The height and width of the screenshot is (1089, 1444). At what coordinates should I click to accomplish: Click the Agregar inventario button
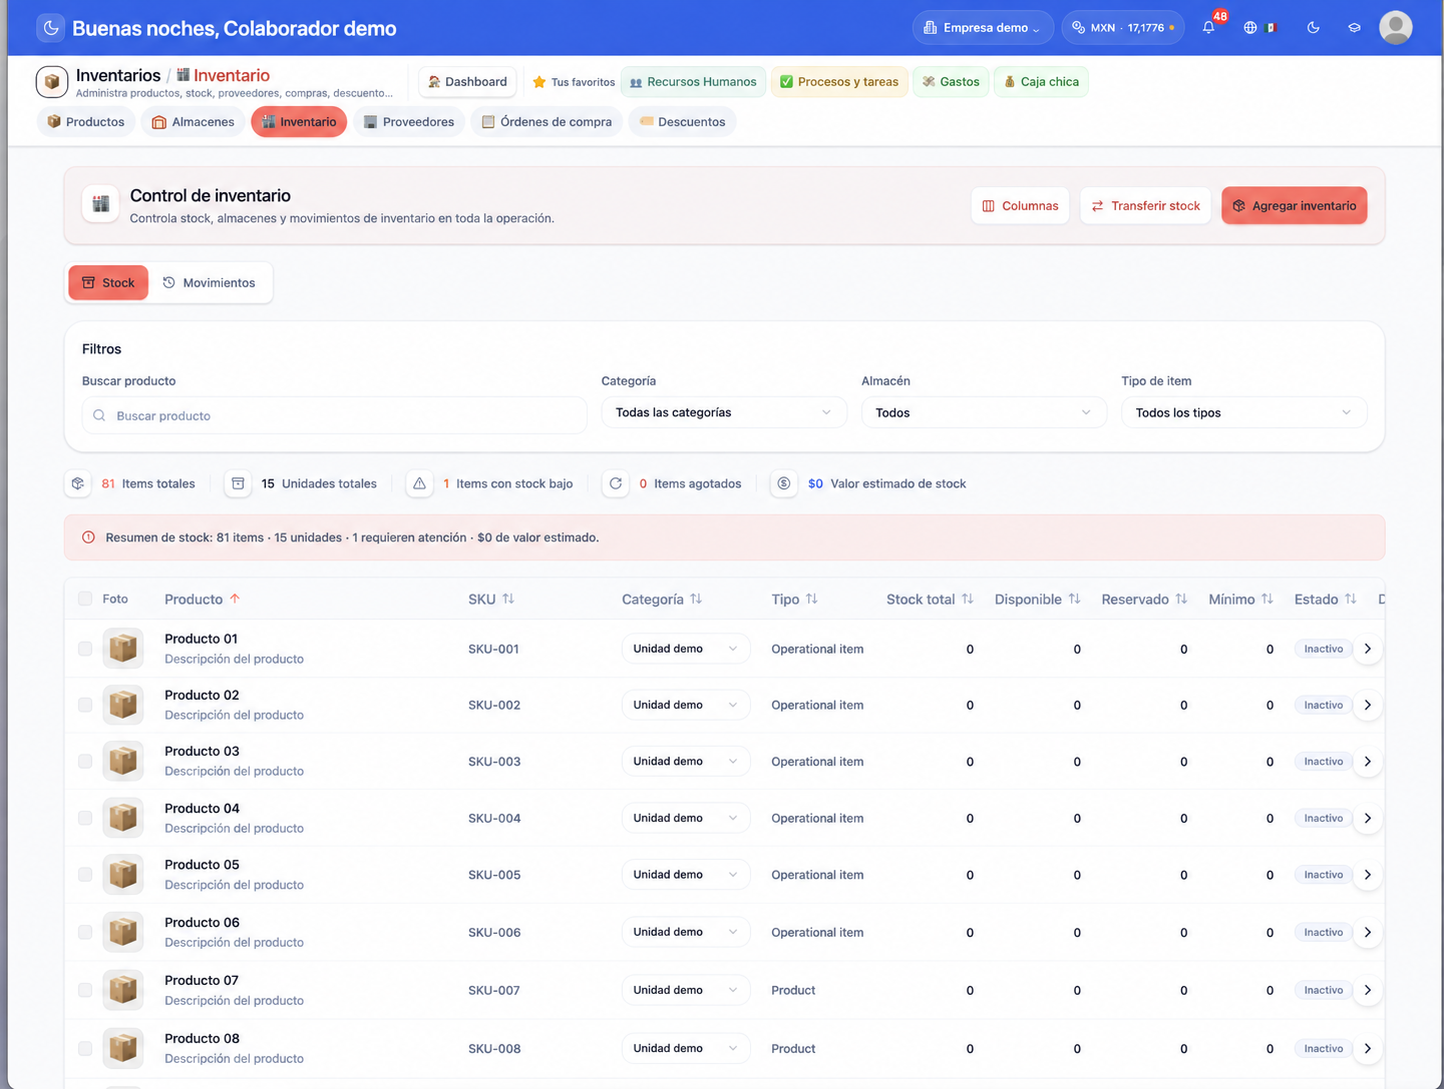(1294, 206)
